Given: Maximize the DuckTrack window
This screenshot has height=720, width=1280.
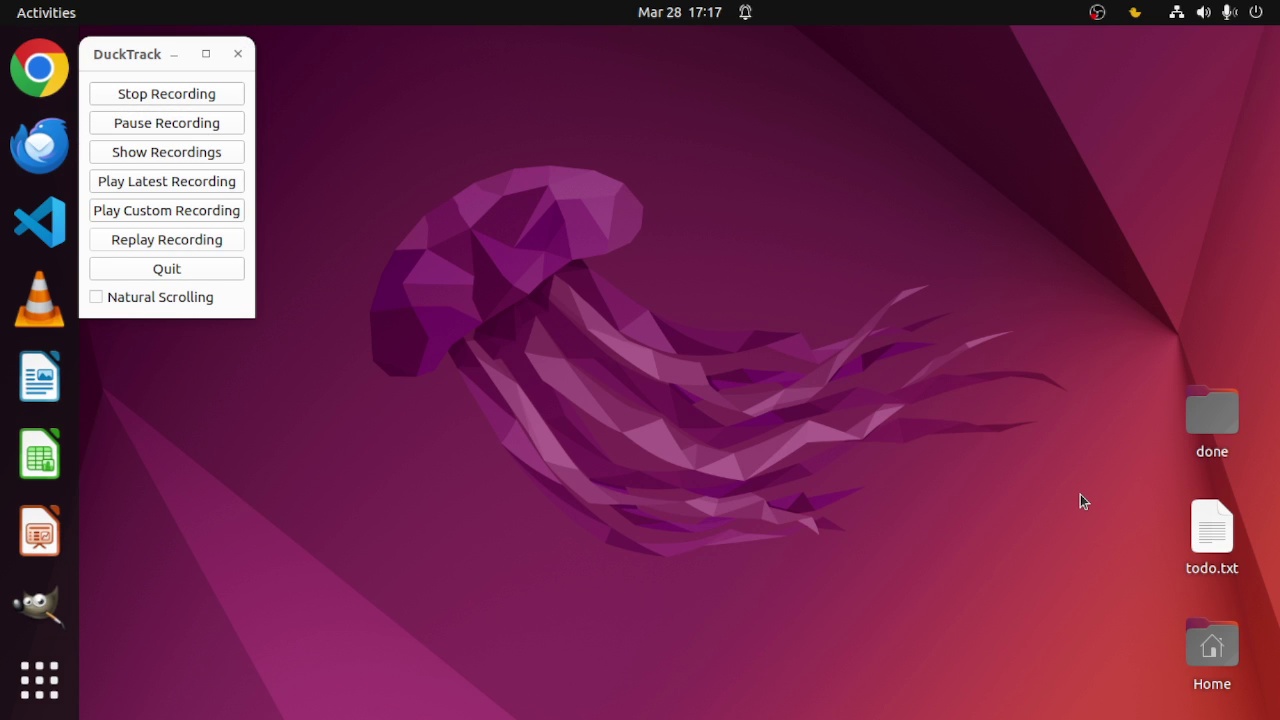Looking at the screenshot, I should pyautogui.click(x=206, y=54).
